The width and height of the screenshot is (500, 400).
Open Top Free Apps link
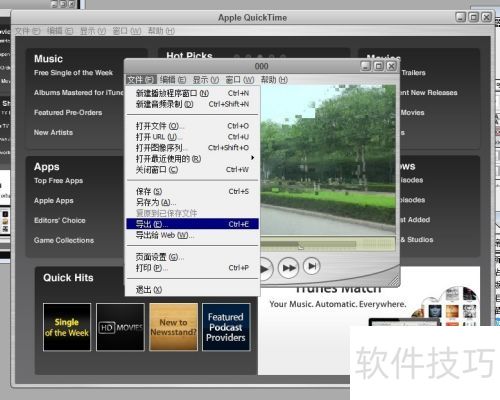[58, 181]
